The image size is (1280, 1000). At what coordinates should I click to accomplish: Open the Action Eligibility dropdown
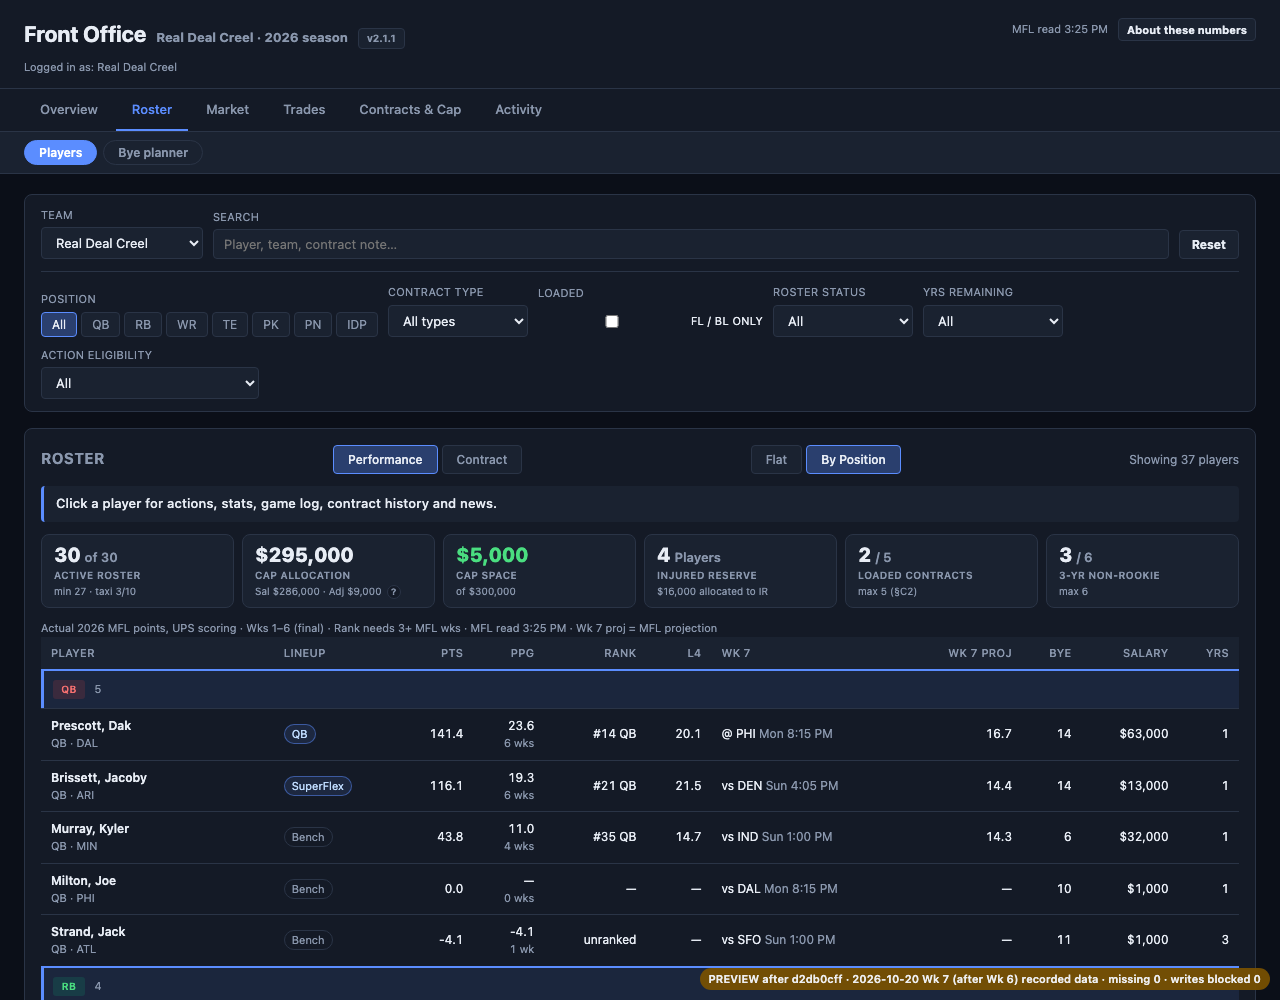[x=150, y=383]
